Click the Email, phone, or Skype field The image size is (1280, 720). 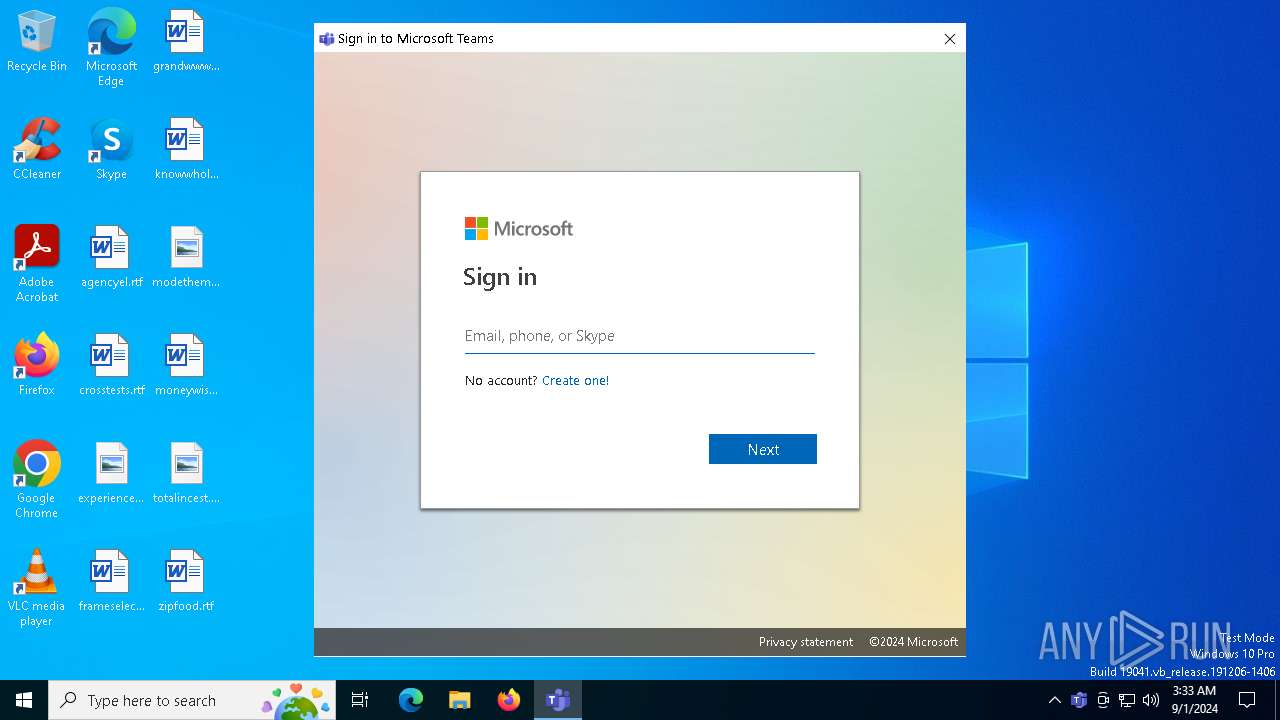pos(640,336)
